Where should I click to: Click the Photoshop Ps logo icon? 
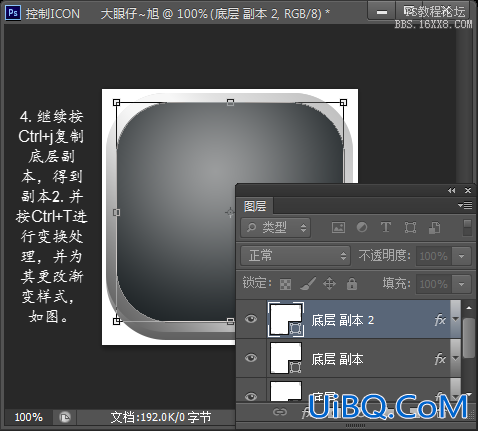[x=13, y=13]
